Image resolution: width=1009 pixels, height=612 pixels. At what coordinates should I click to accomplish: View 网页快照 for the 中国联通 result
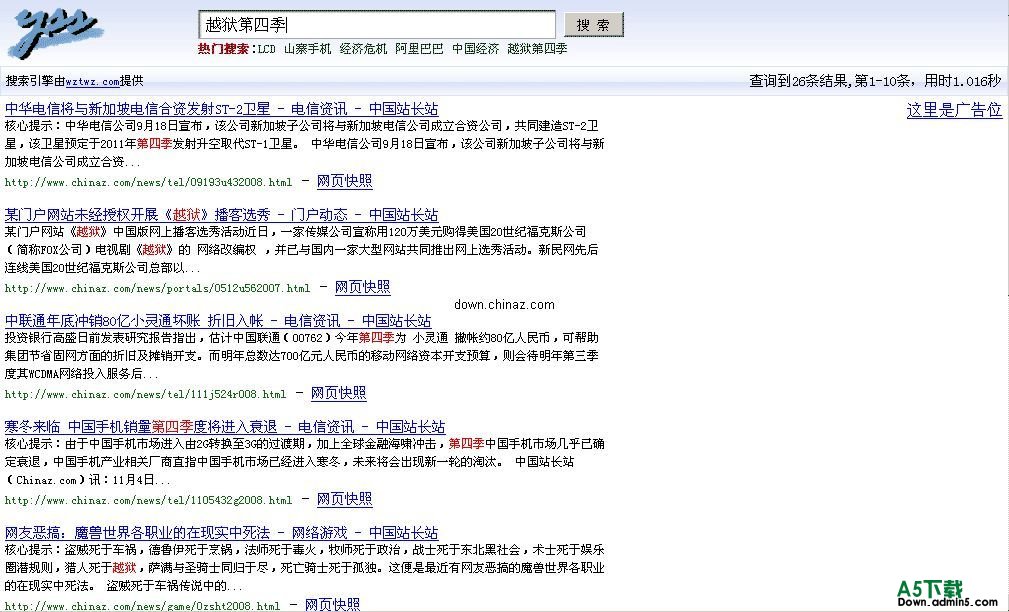click(x=338, y=393)
